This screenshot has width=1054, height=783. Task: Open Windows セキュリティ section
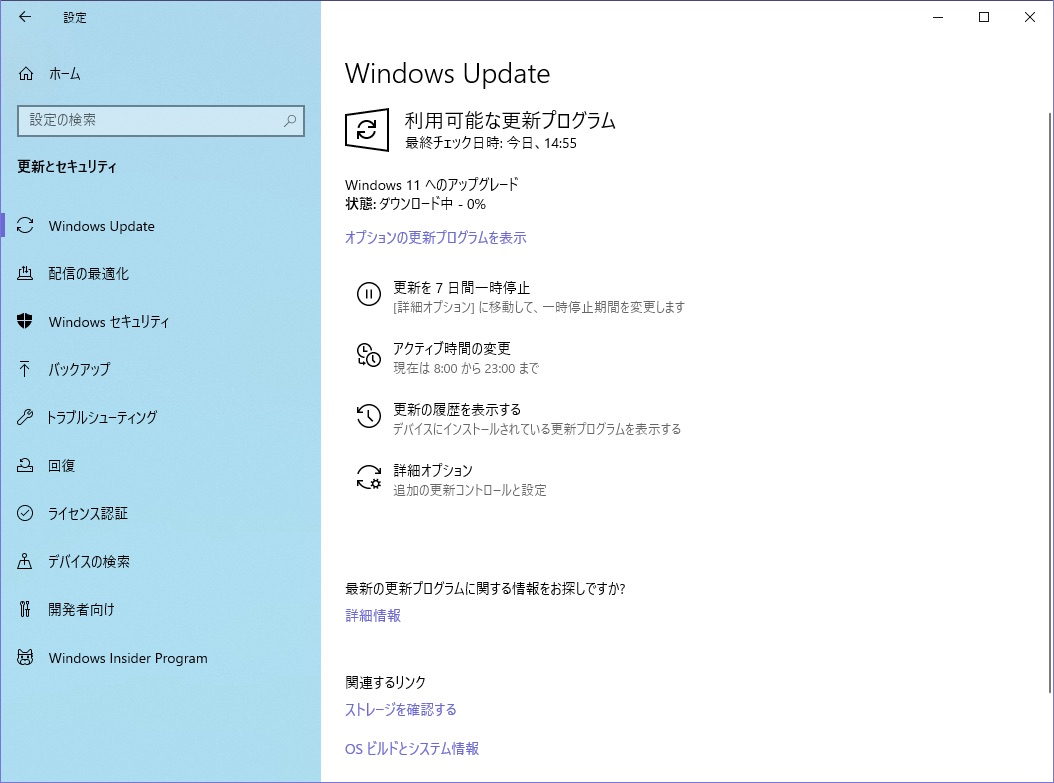click(x=161, y=321)
